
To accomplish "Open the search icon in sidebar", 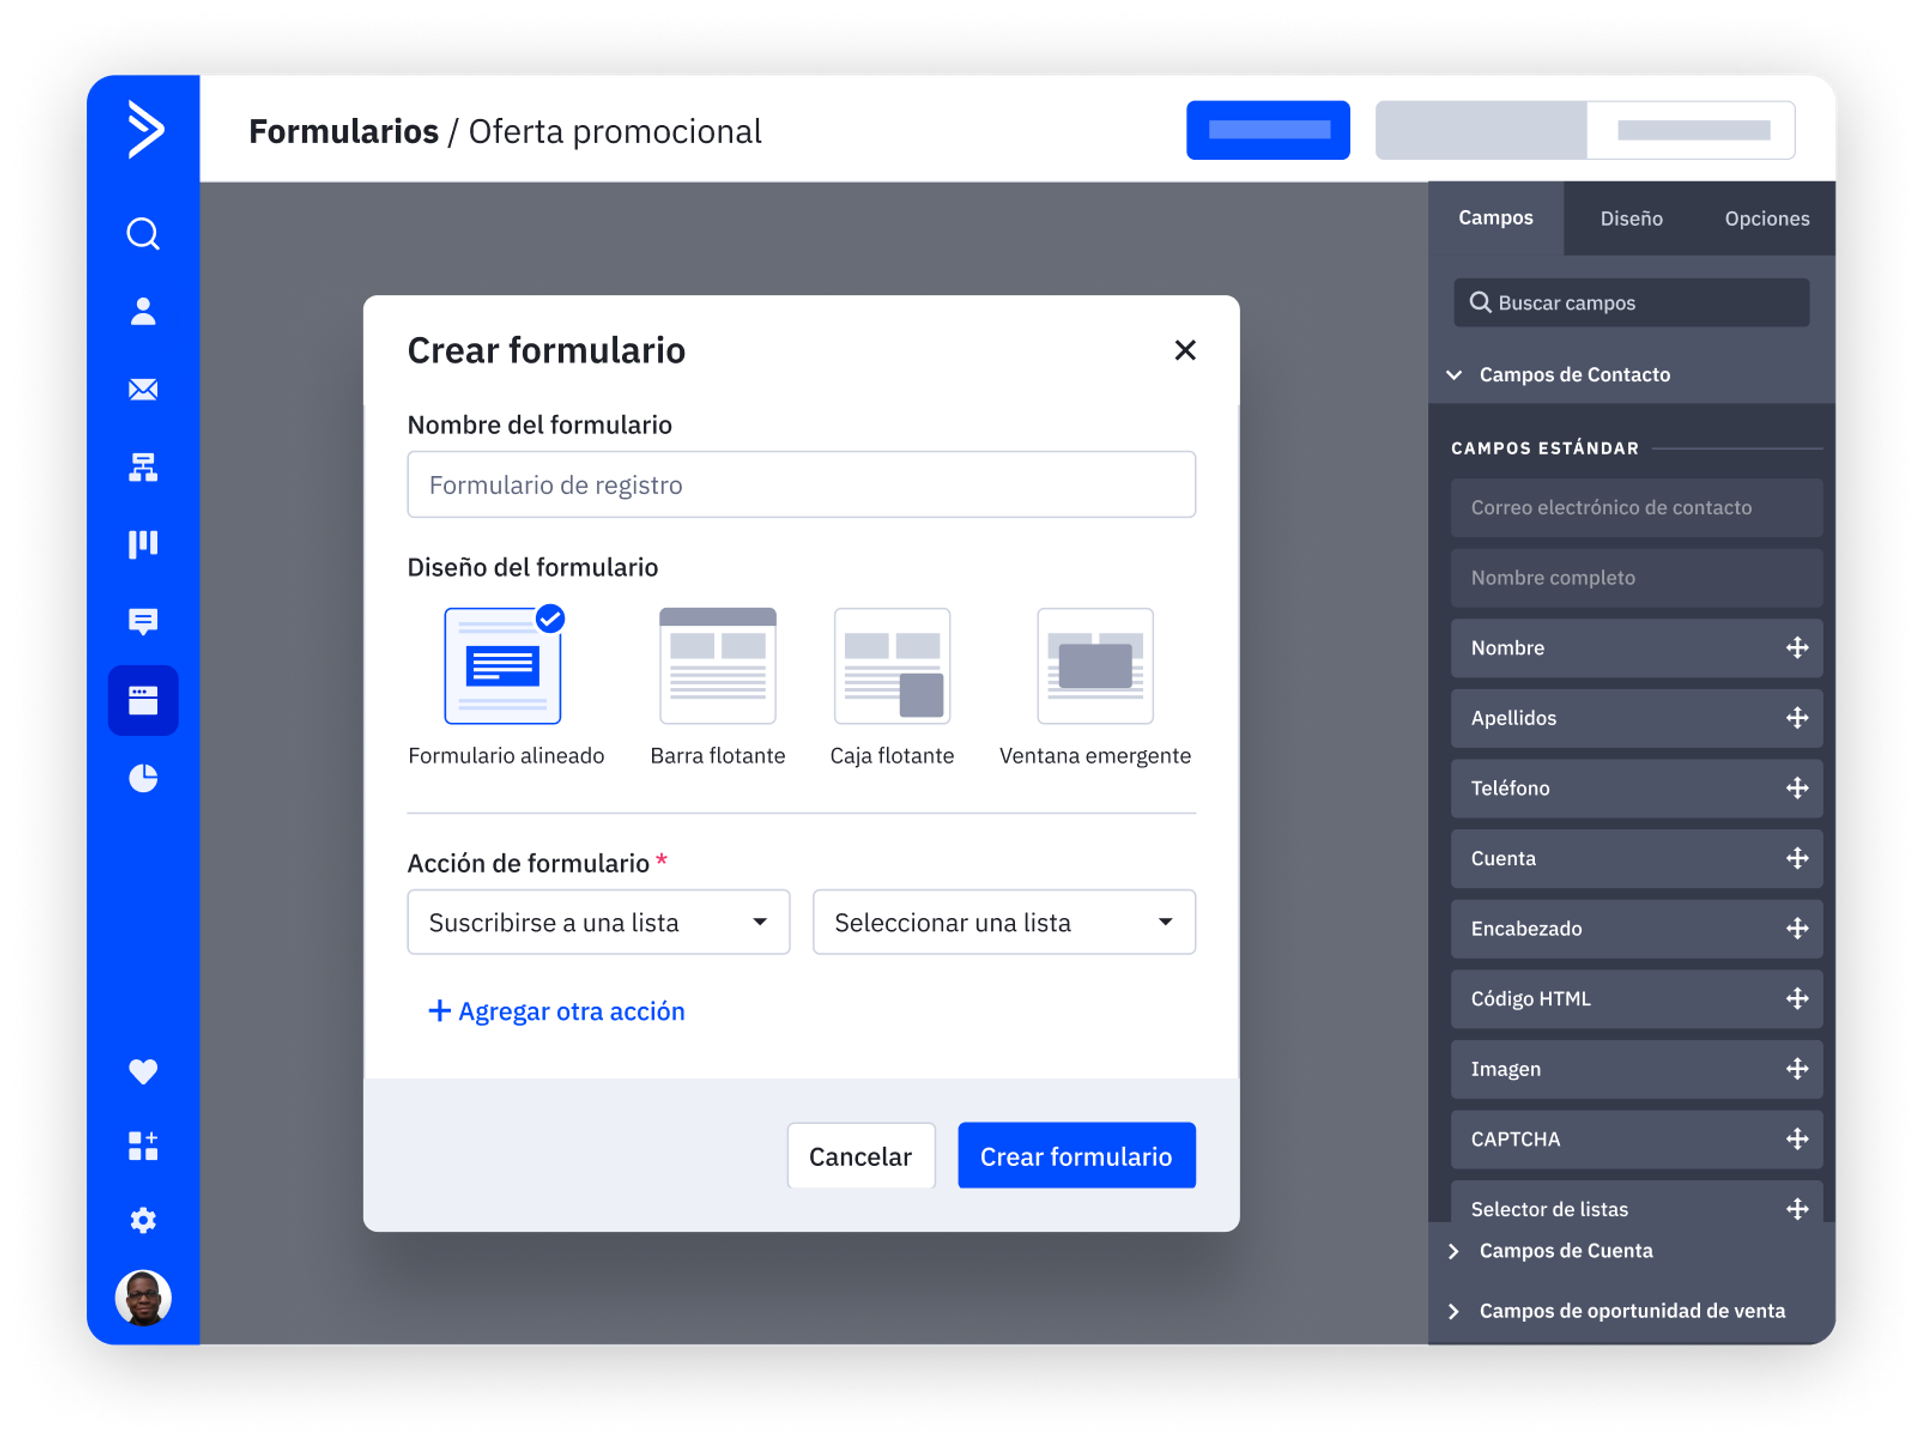I will click(143, 234).
